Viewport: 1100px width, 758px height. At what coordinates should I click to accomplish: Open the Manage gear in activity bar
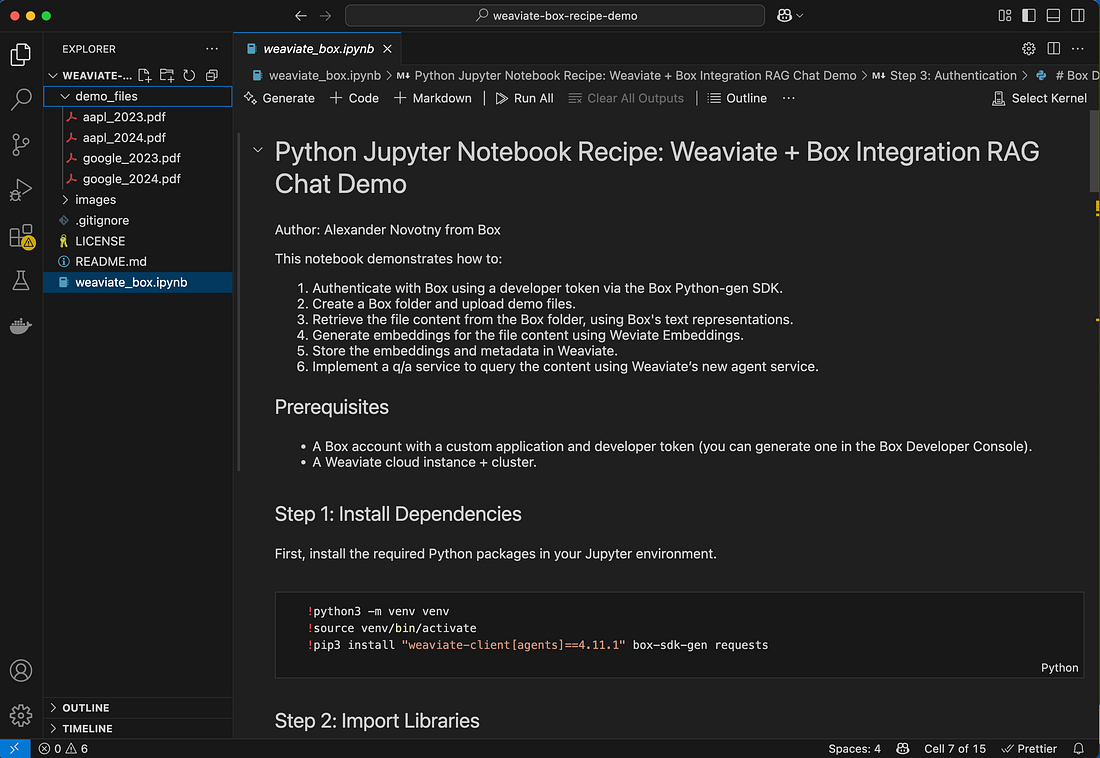pyautogui.click(x=20, y=715)
